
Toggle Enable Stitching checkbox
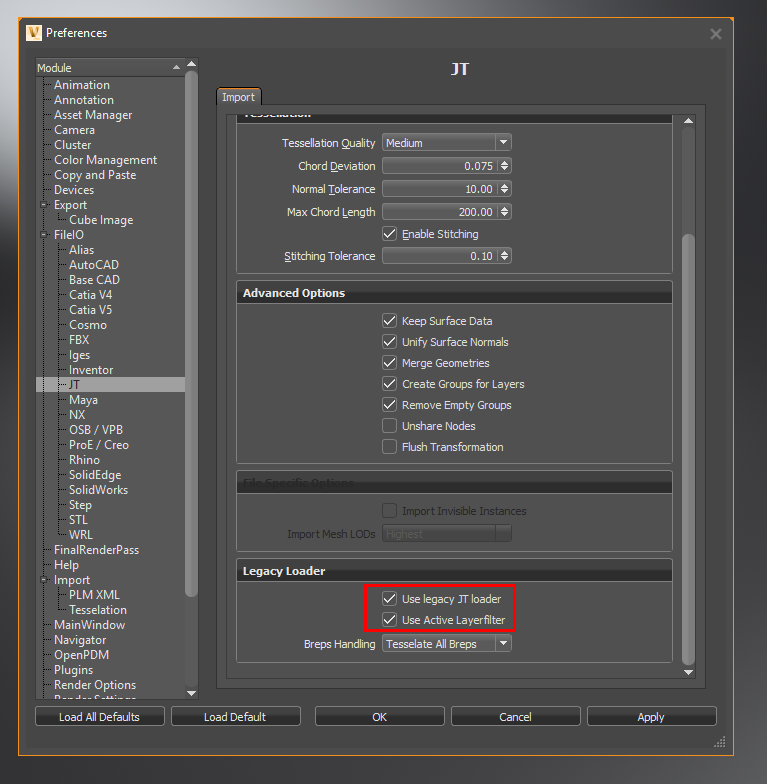(x=390, y=234)
